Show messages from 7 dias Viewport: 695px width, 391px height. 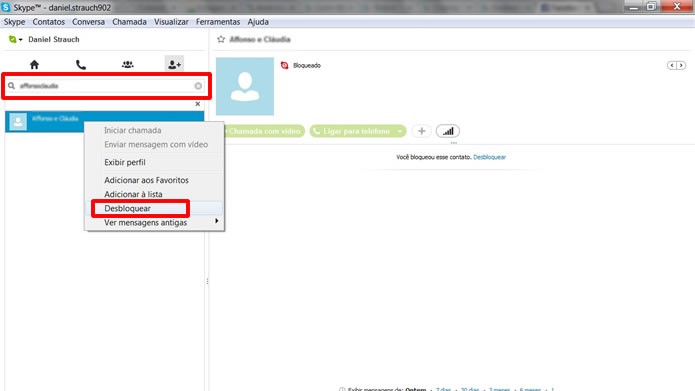pos(443,389)
